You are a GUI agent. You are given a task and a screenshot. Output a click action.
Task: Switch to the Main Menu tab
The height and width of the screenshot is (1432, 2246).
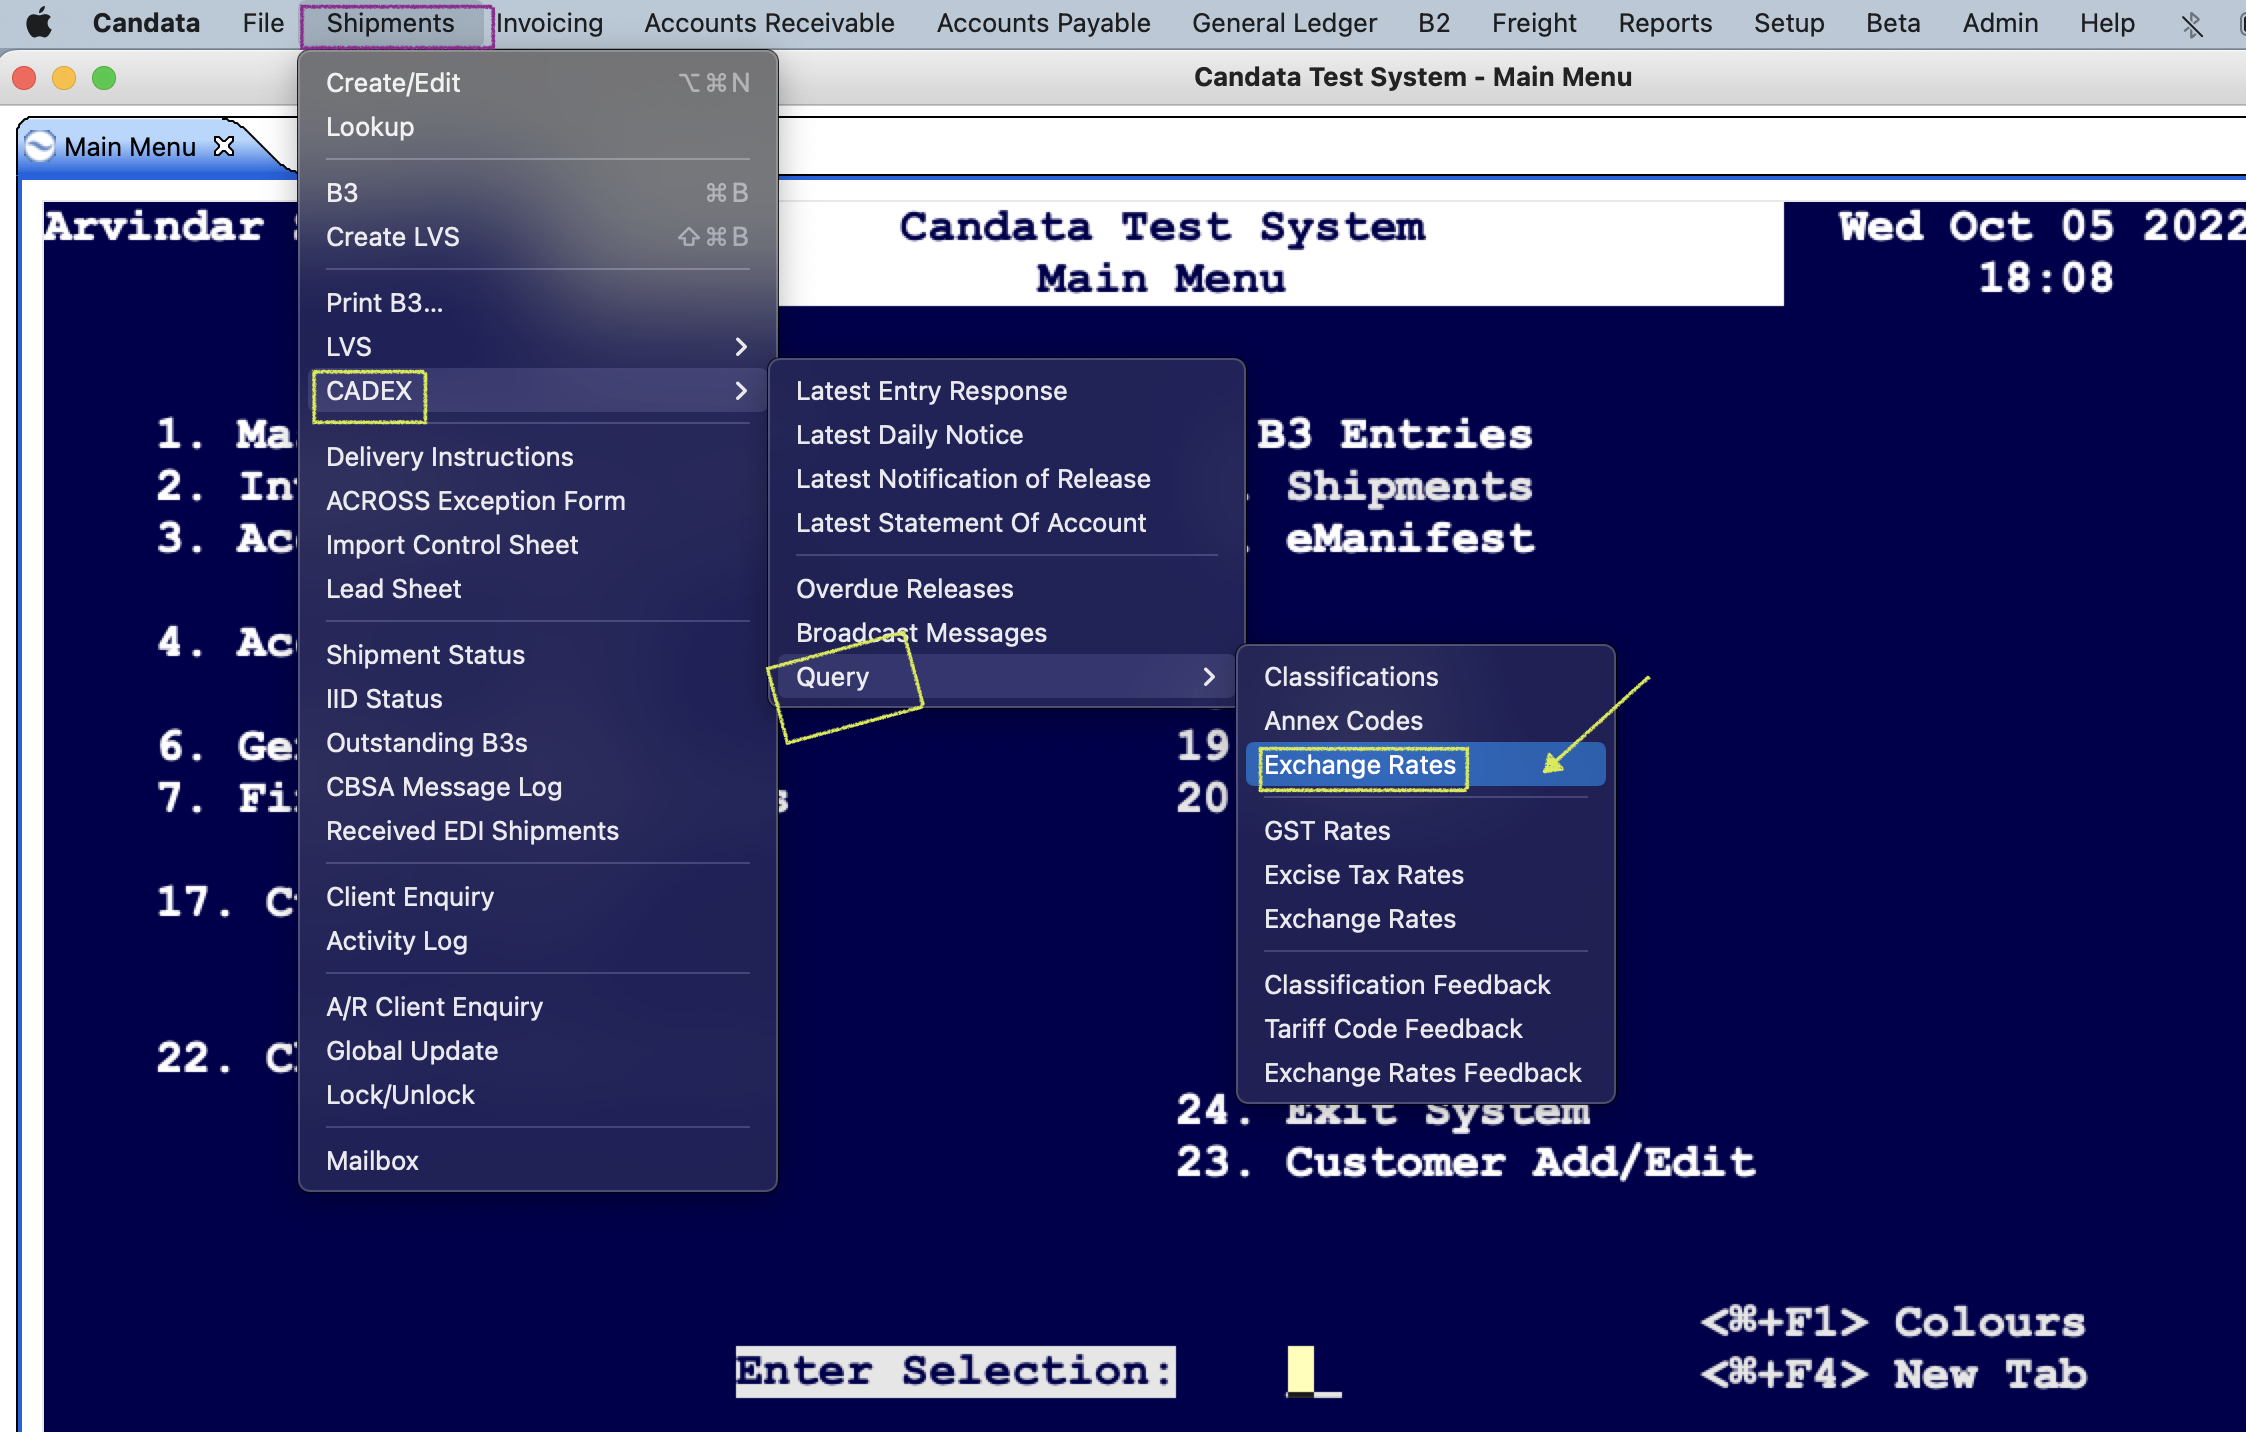[x=130, y=147]
